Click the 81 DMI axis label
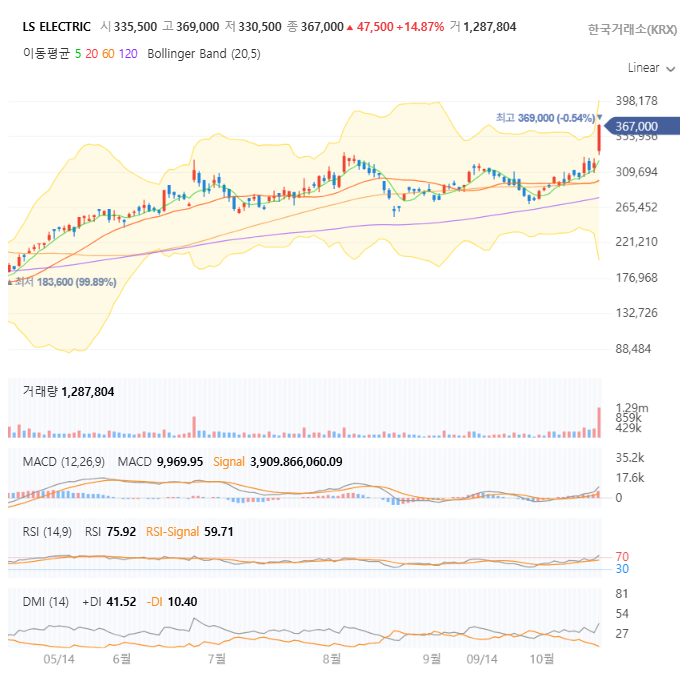 (622, 594)
